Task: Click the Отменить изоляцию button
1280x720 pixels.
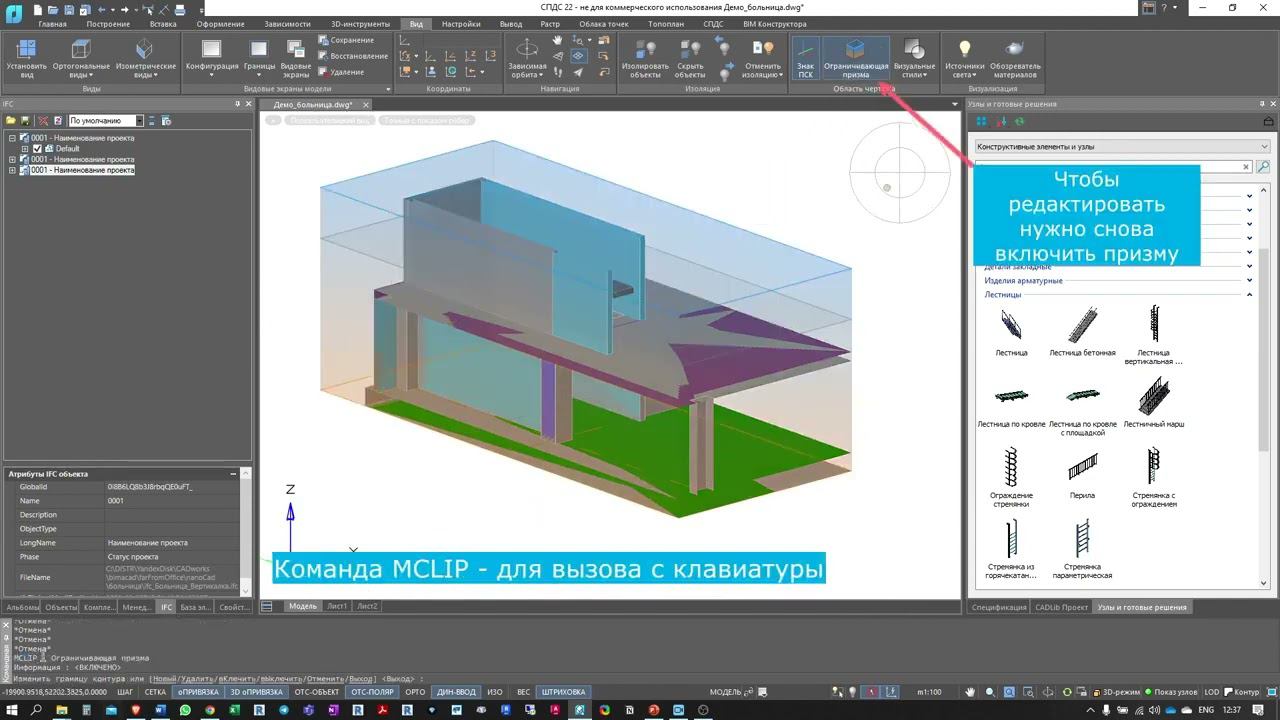Action: (761, 57)
